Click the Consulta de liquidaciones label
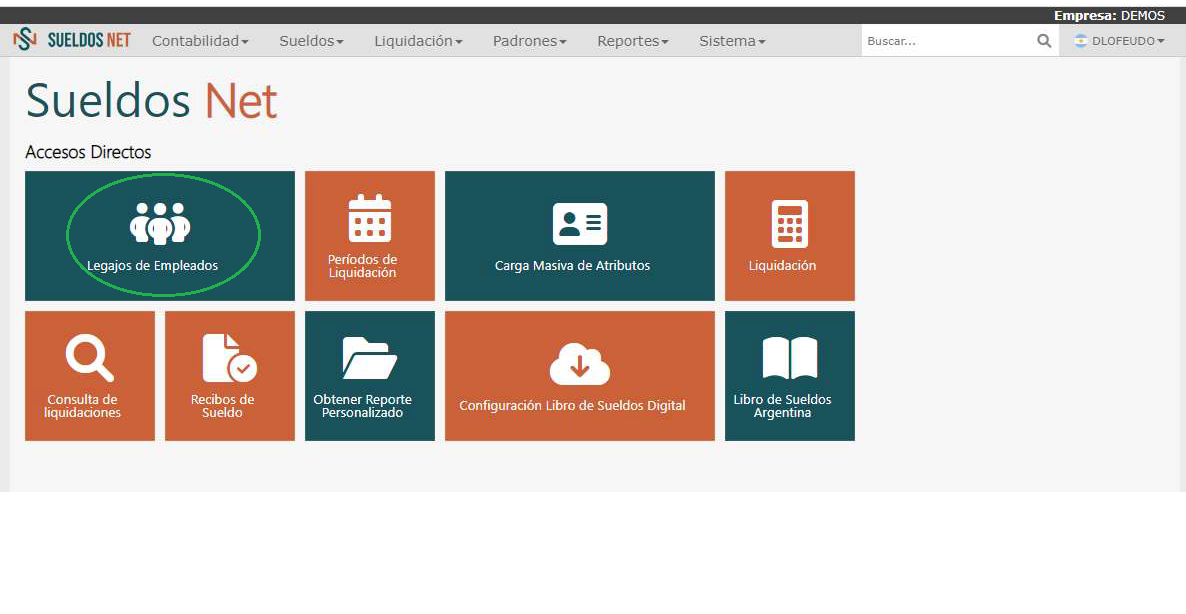This screenshot has height=614, width=1186. click(x=82, y=406)
